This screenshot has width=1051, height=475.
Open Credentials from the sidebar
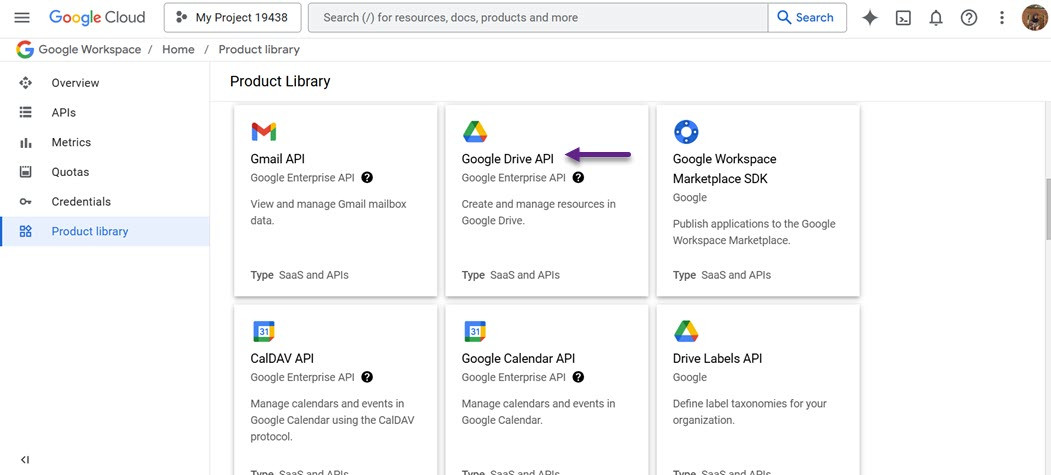point(81,202)
